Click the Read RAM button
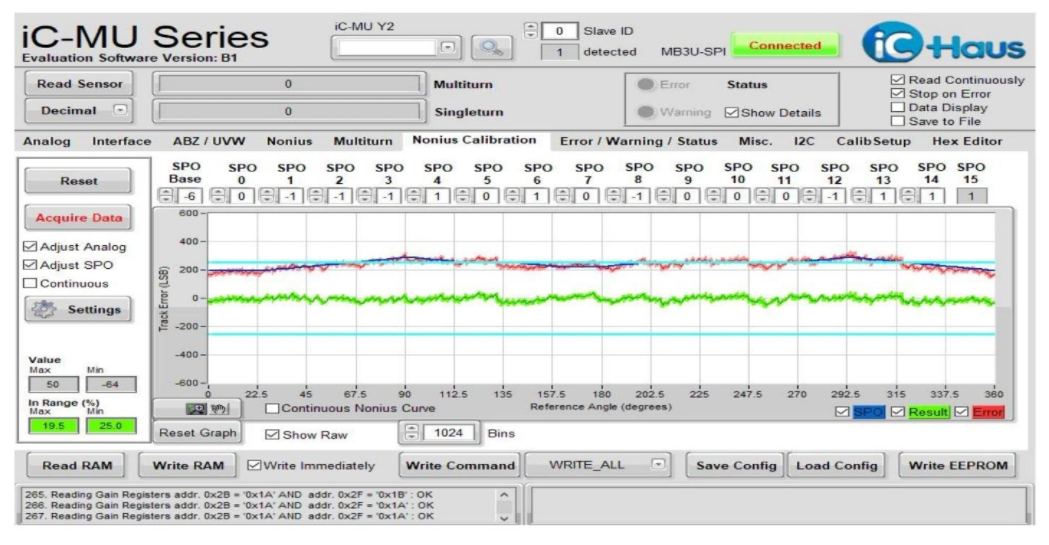The width and height of the screenshot is (1049, 545). click(77, 465)
